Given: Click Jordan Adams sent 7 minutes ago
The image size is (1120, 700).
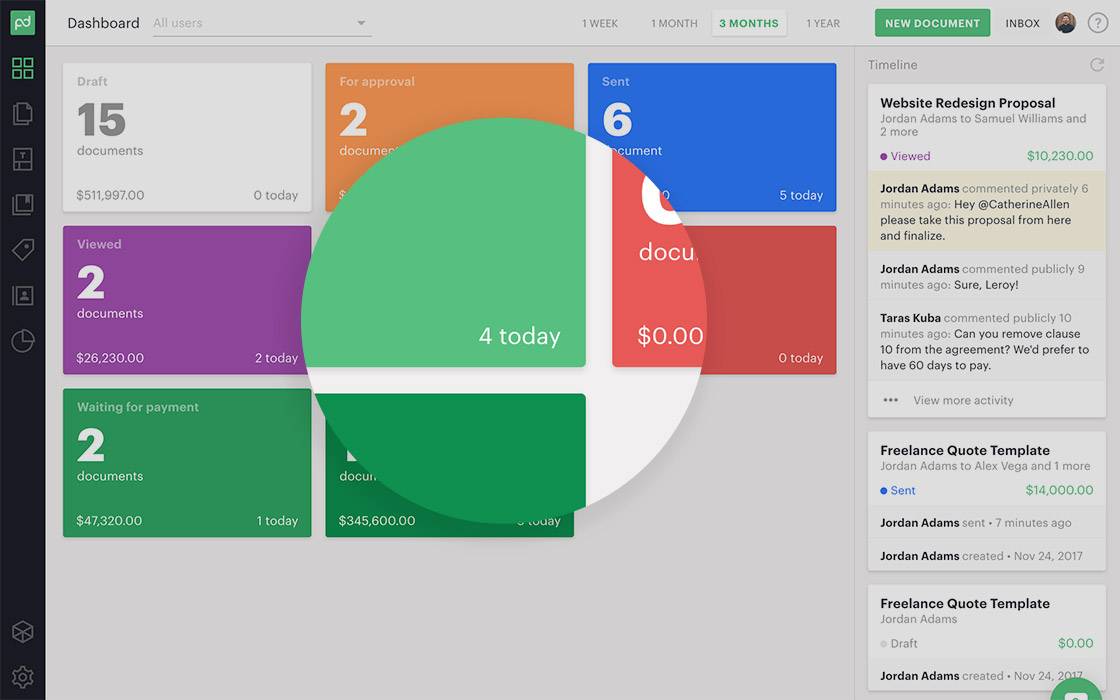Looking at the screenshot, I should [x=975, y=523].
